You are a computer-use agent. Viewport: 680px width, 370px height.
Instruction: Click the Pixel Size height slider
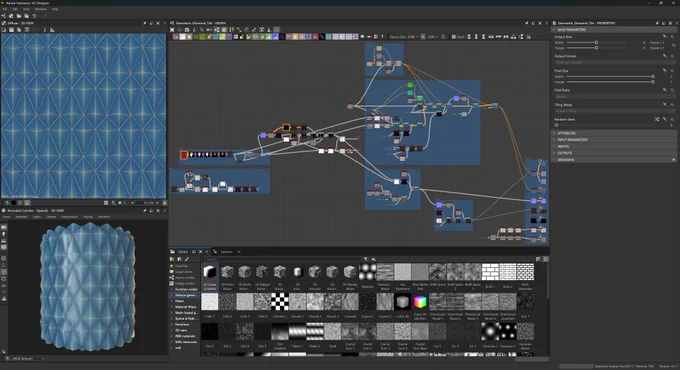(x=610, y=82)
